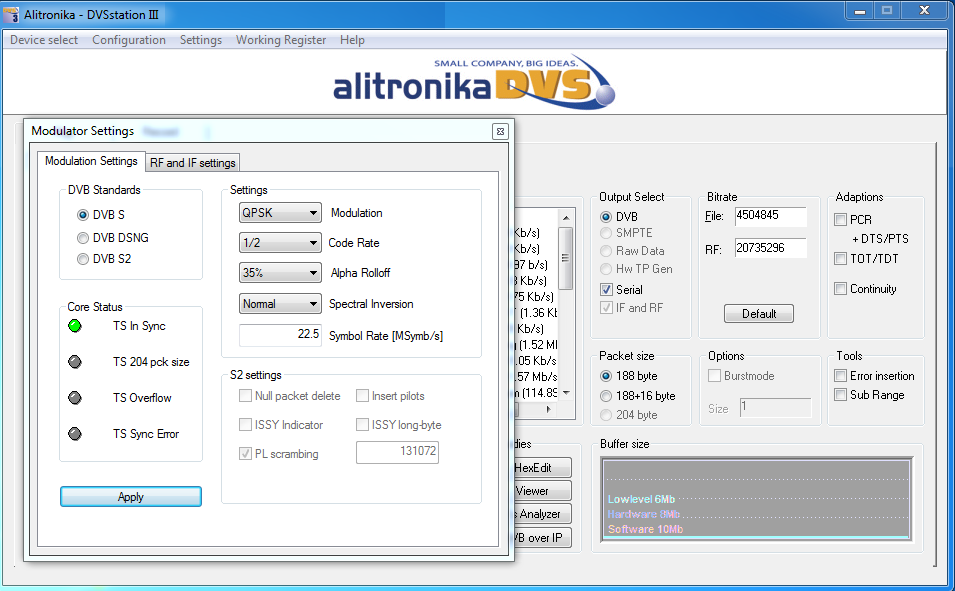955x591 pixels.
Task: Select the DVB S2 standard
Action: (83, 259)
